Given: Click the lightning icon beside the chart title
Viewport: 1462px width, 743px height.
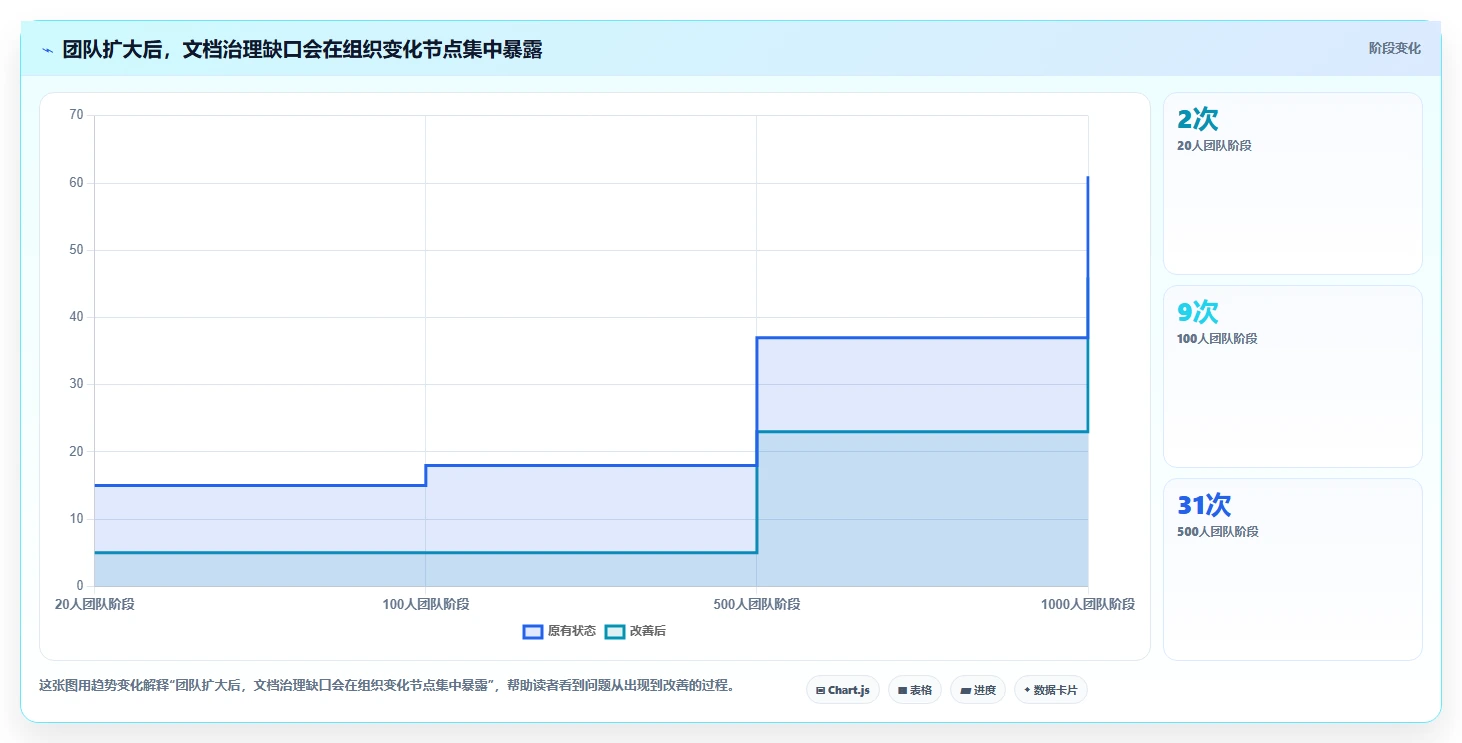Looking at the screenshot, I should [x=47, y=50].
